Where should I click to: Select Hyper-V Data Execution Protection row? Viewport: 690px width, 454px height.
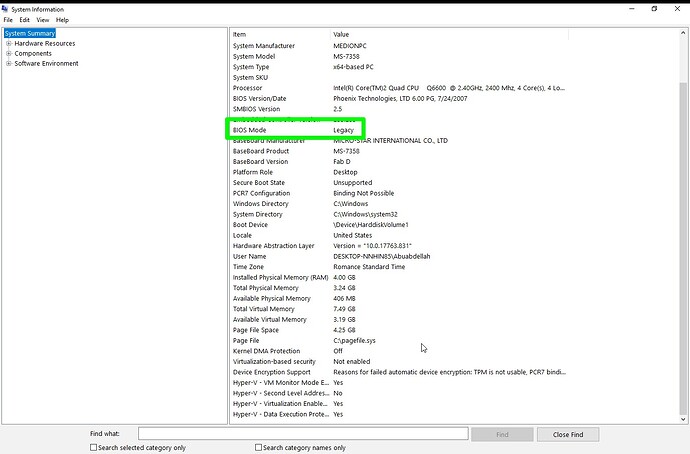coord(400,414)
